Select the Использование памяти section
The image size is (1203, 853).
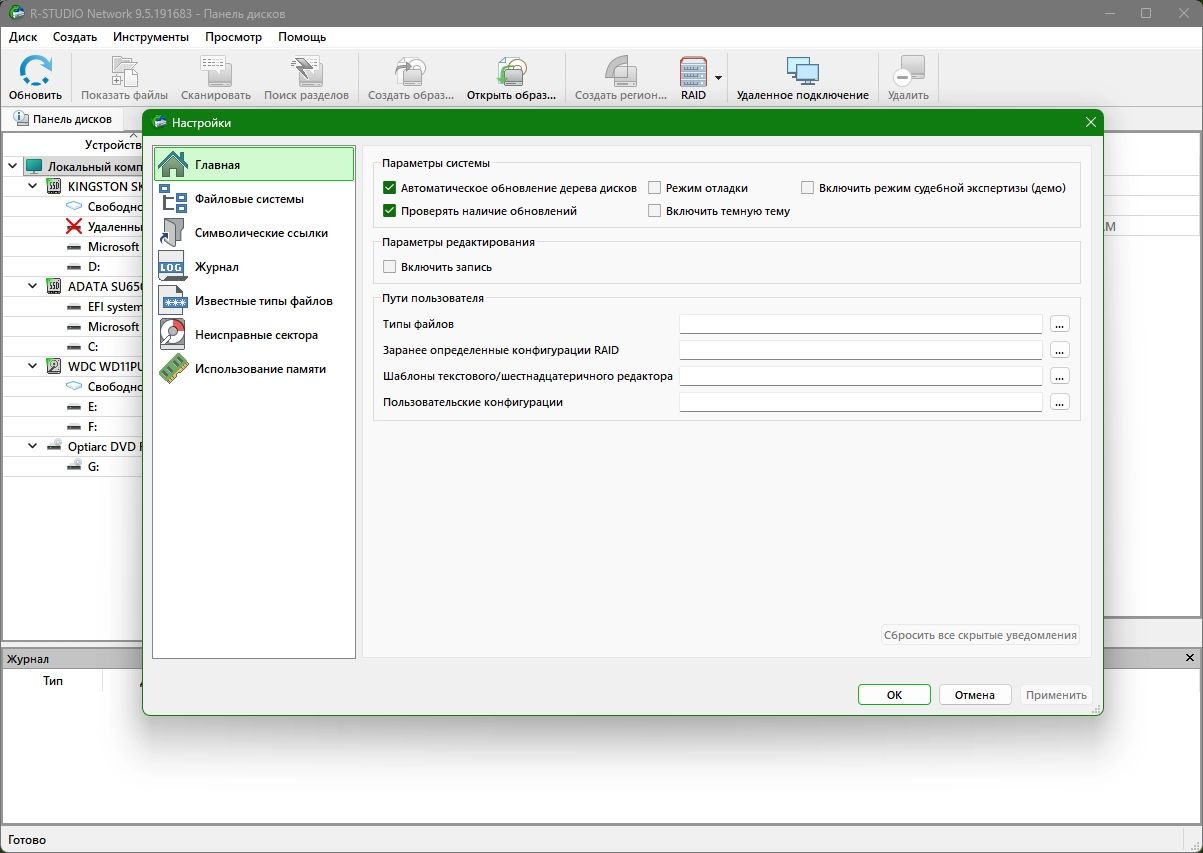click(260, 369)
